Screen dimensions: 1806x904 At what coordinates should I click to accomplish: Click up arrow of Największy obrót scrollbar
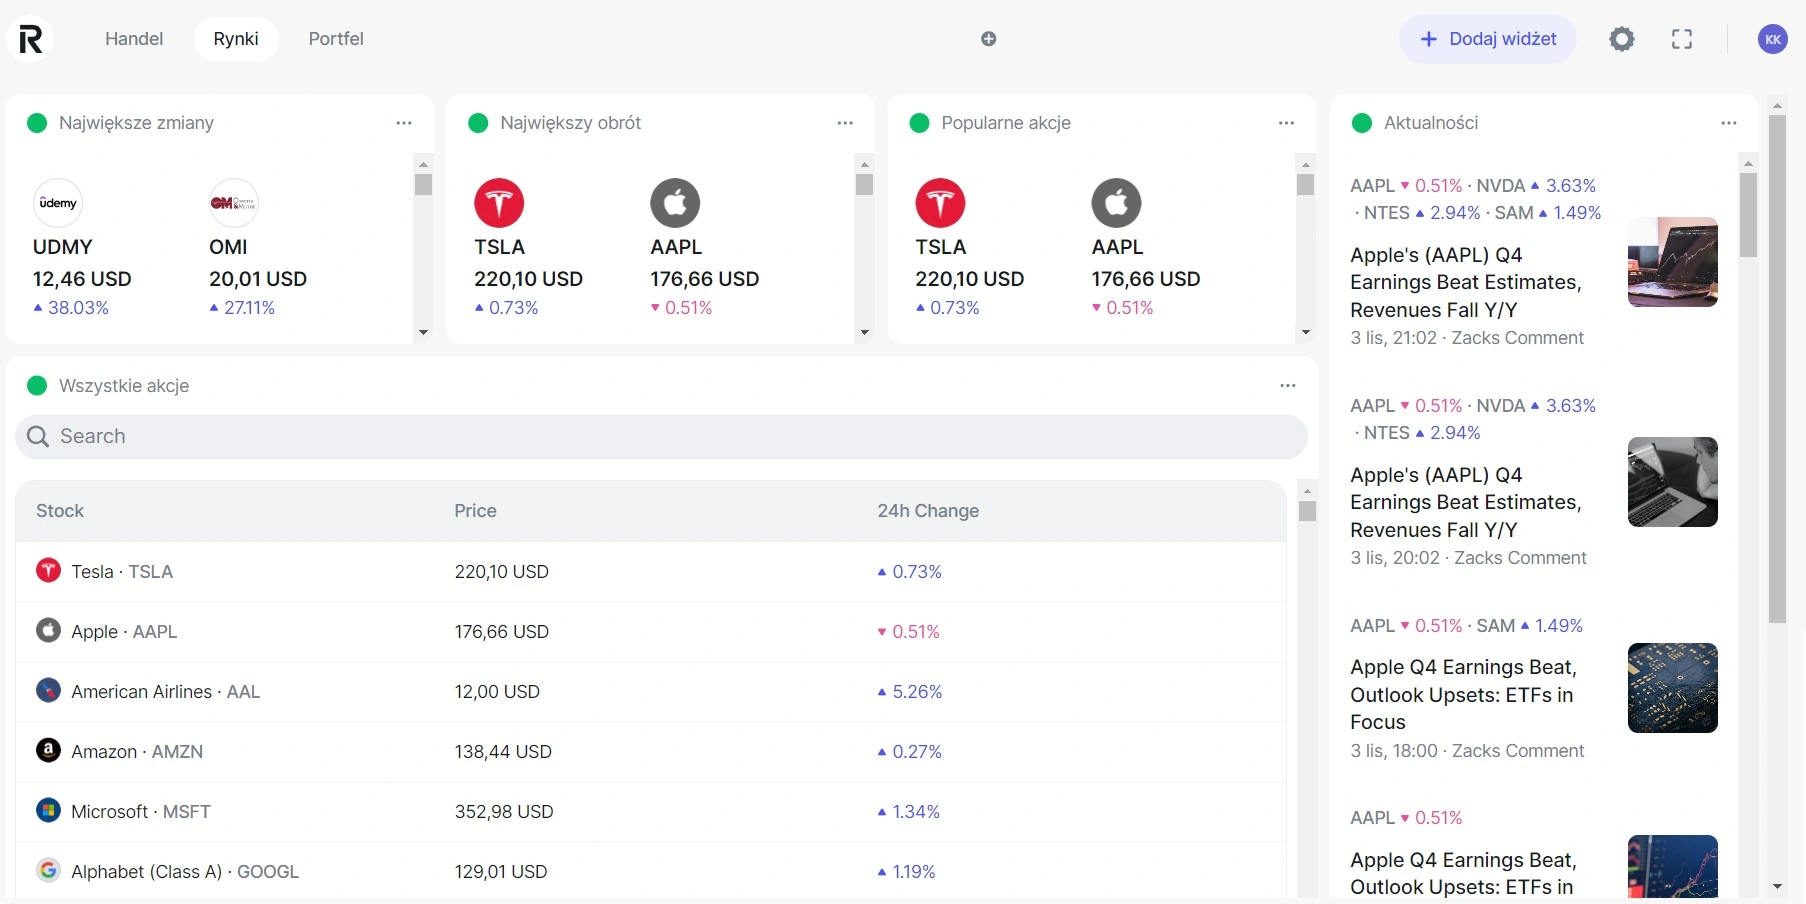coord(865,164)
